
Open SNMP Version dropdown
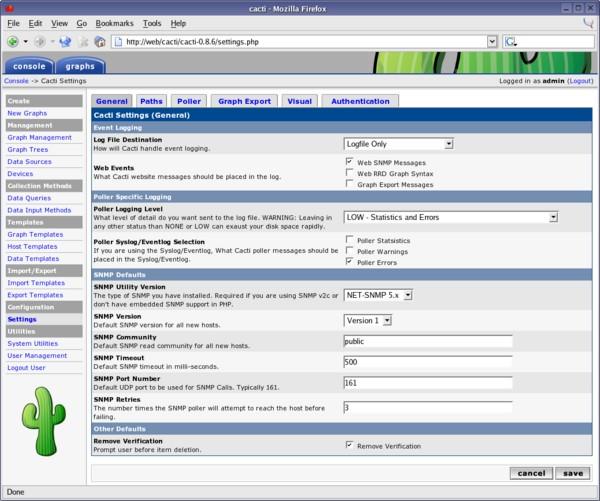pyautogui.click(x=368, y=320)
